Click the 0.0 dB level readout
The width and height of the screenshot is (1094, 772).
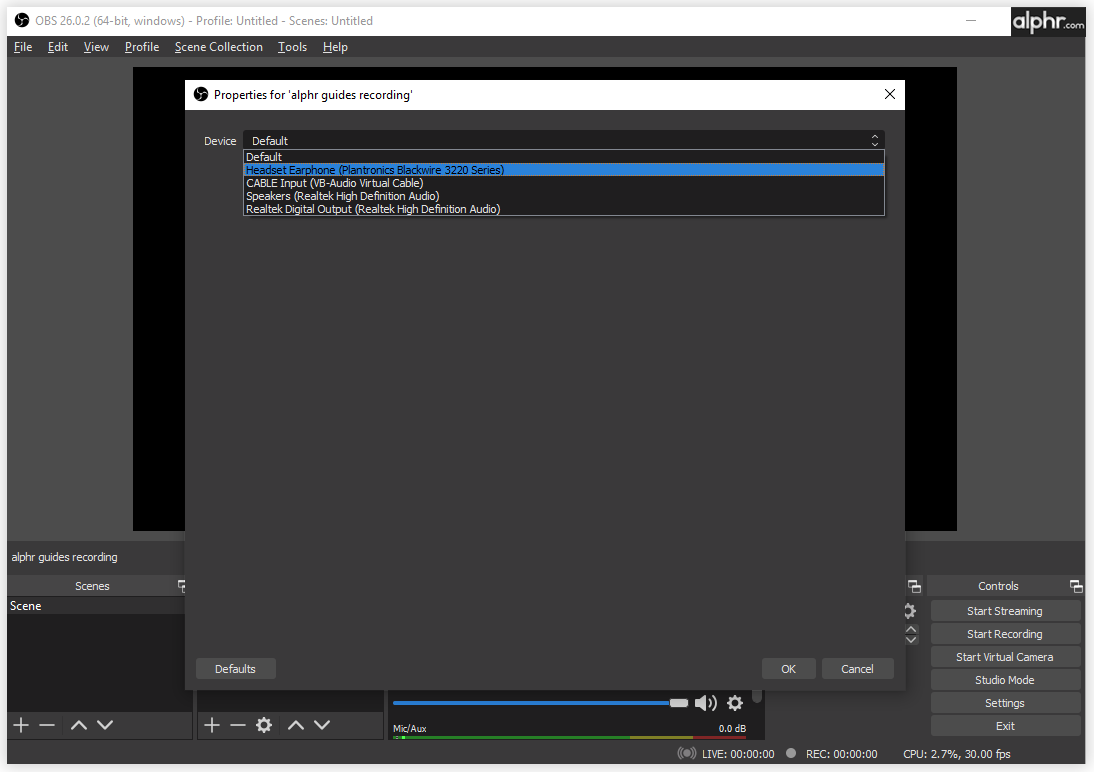click(x=732, y=728)
